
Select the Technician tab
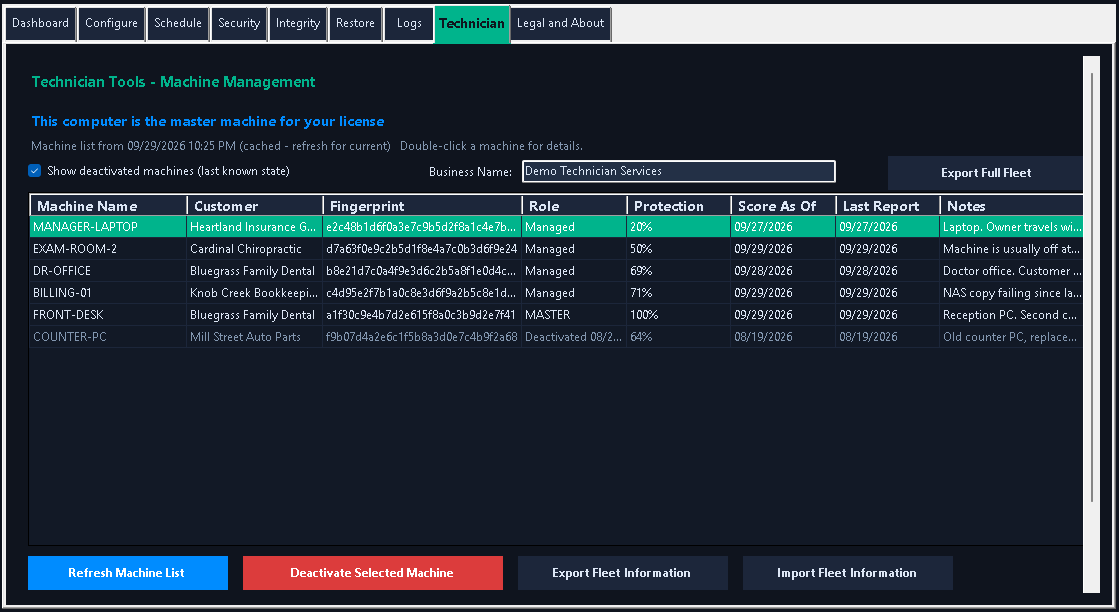tap(472, 24)
